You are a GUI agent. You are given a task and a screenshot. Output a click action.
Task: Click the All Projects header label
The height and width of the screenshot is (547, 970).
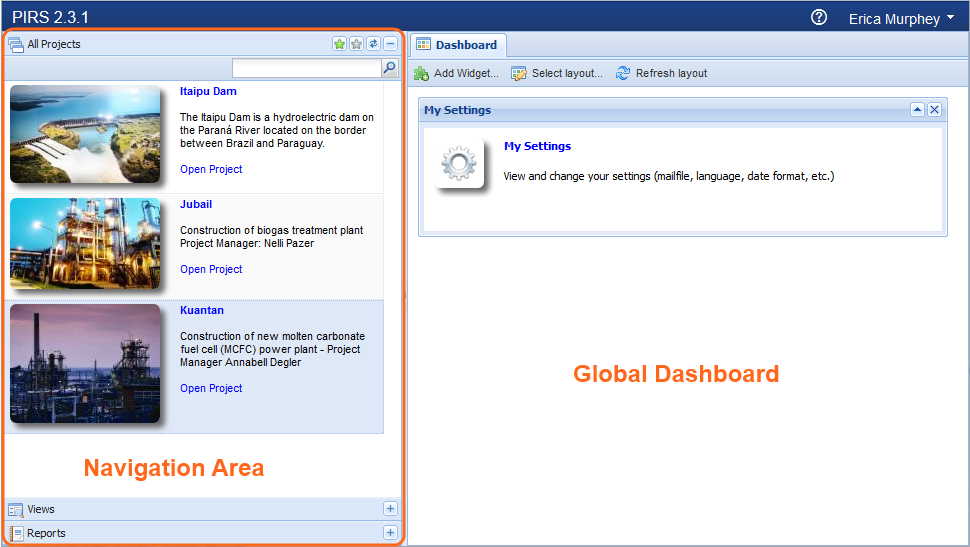point(54,44)
